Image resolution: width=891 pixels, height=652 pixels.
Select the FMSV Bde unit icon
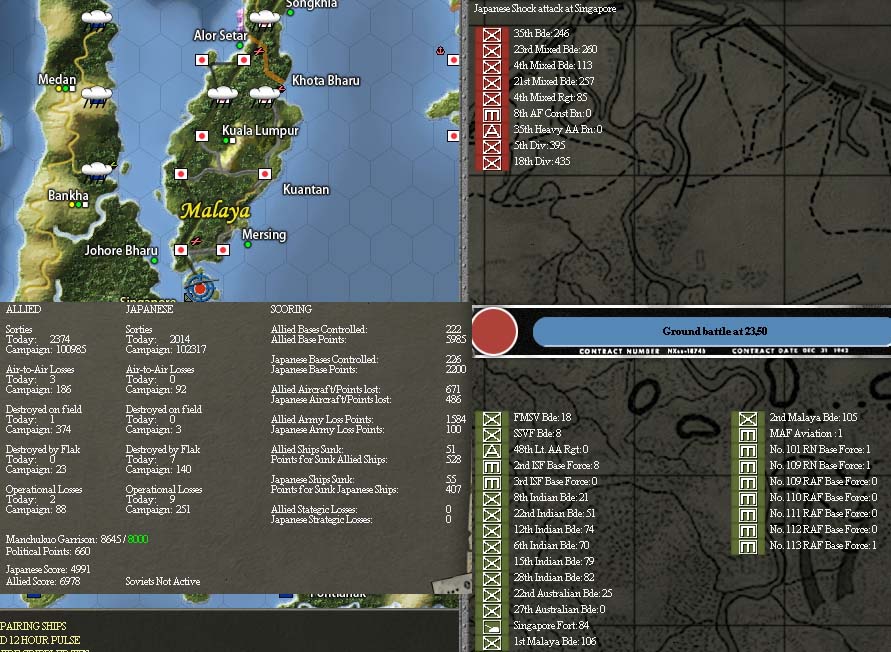492,418
